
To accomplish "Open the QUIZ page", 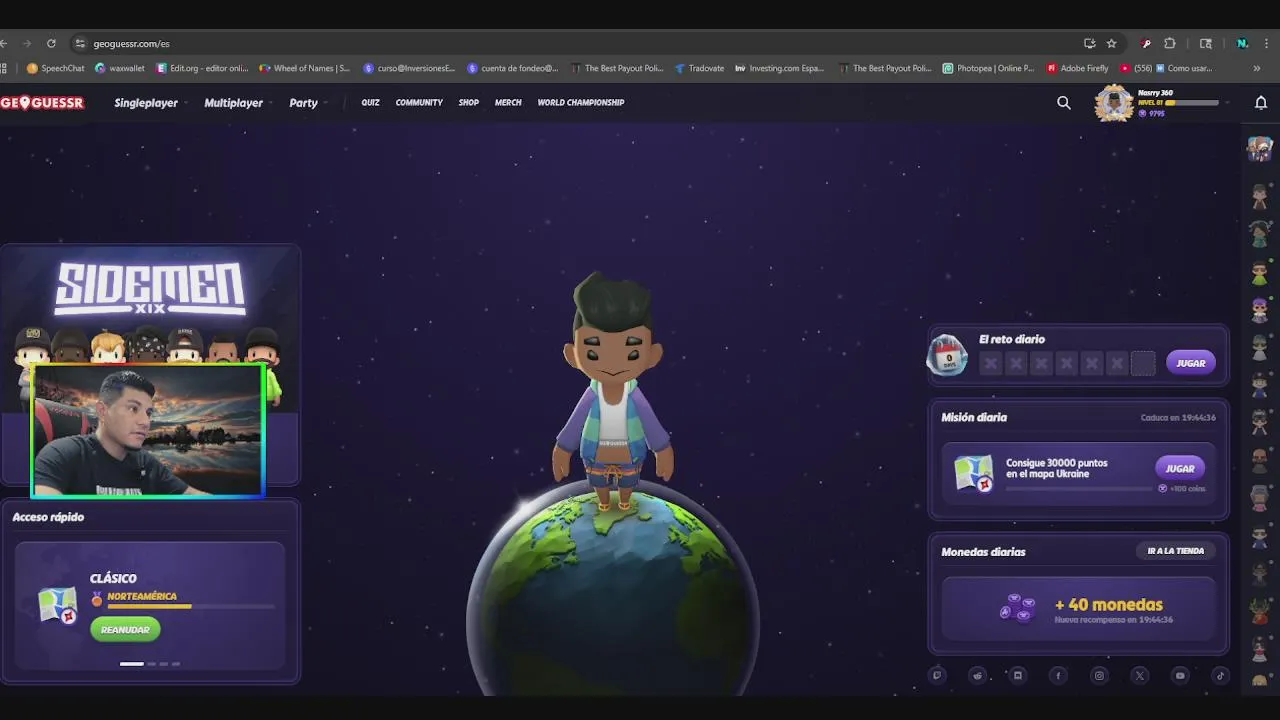I will click(x=370, y=102).
